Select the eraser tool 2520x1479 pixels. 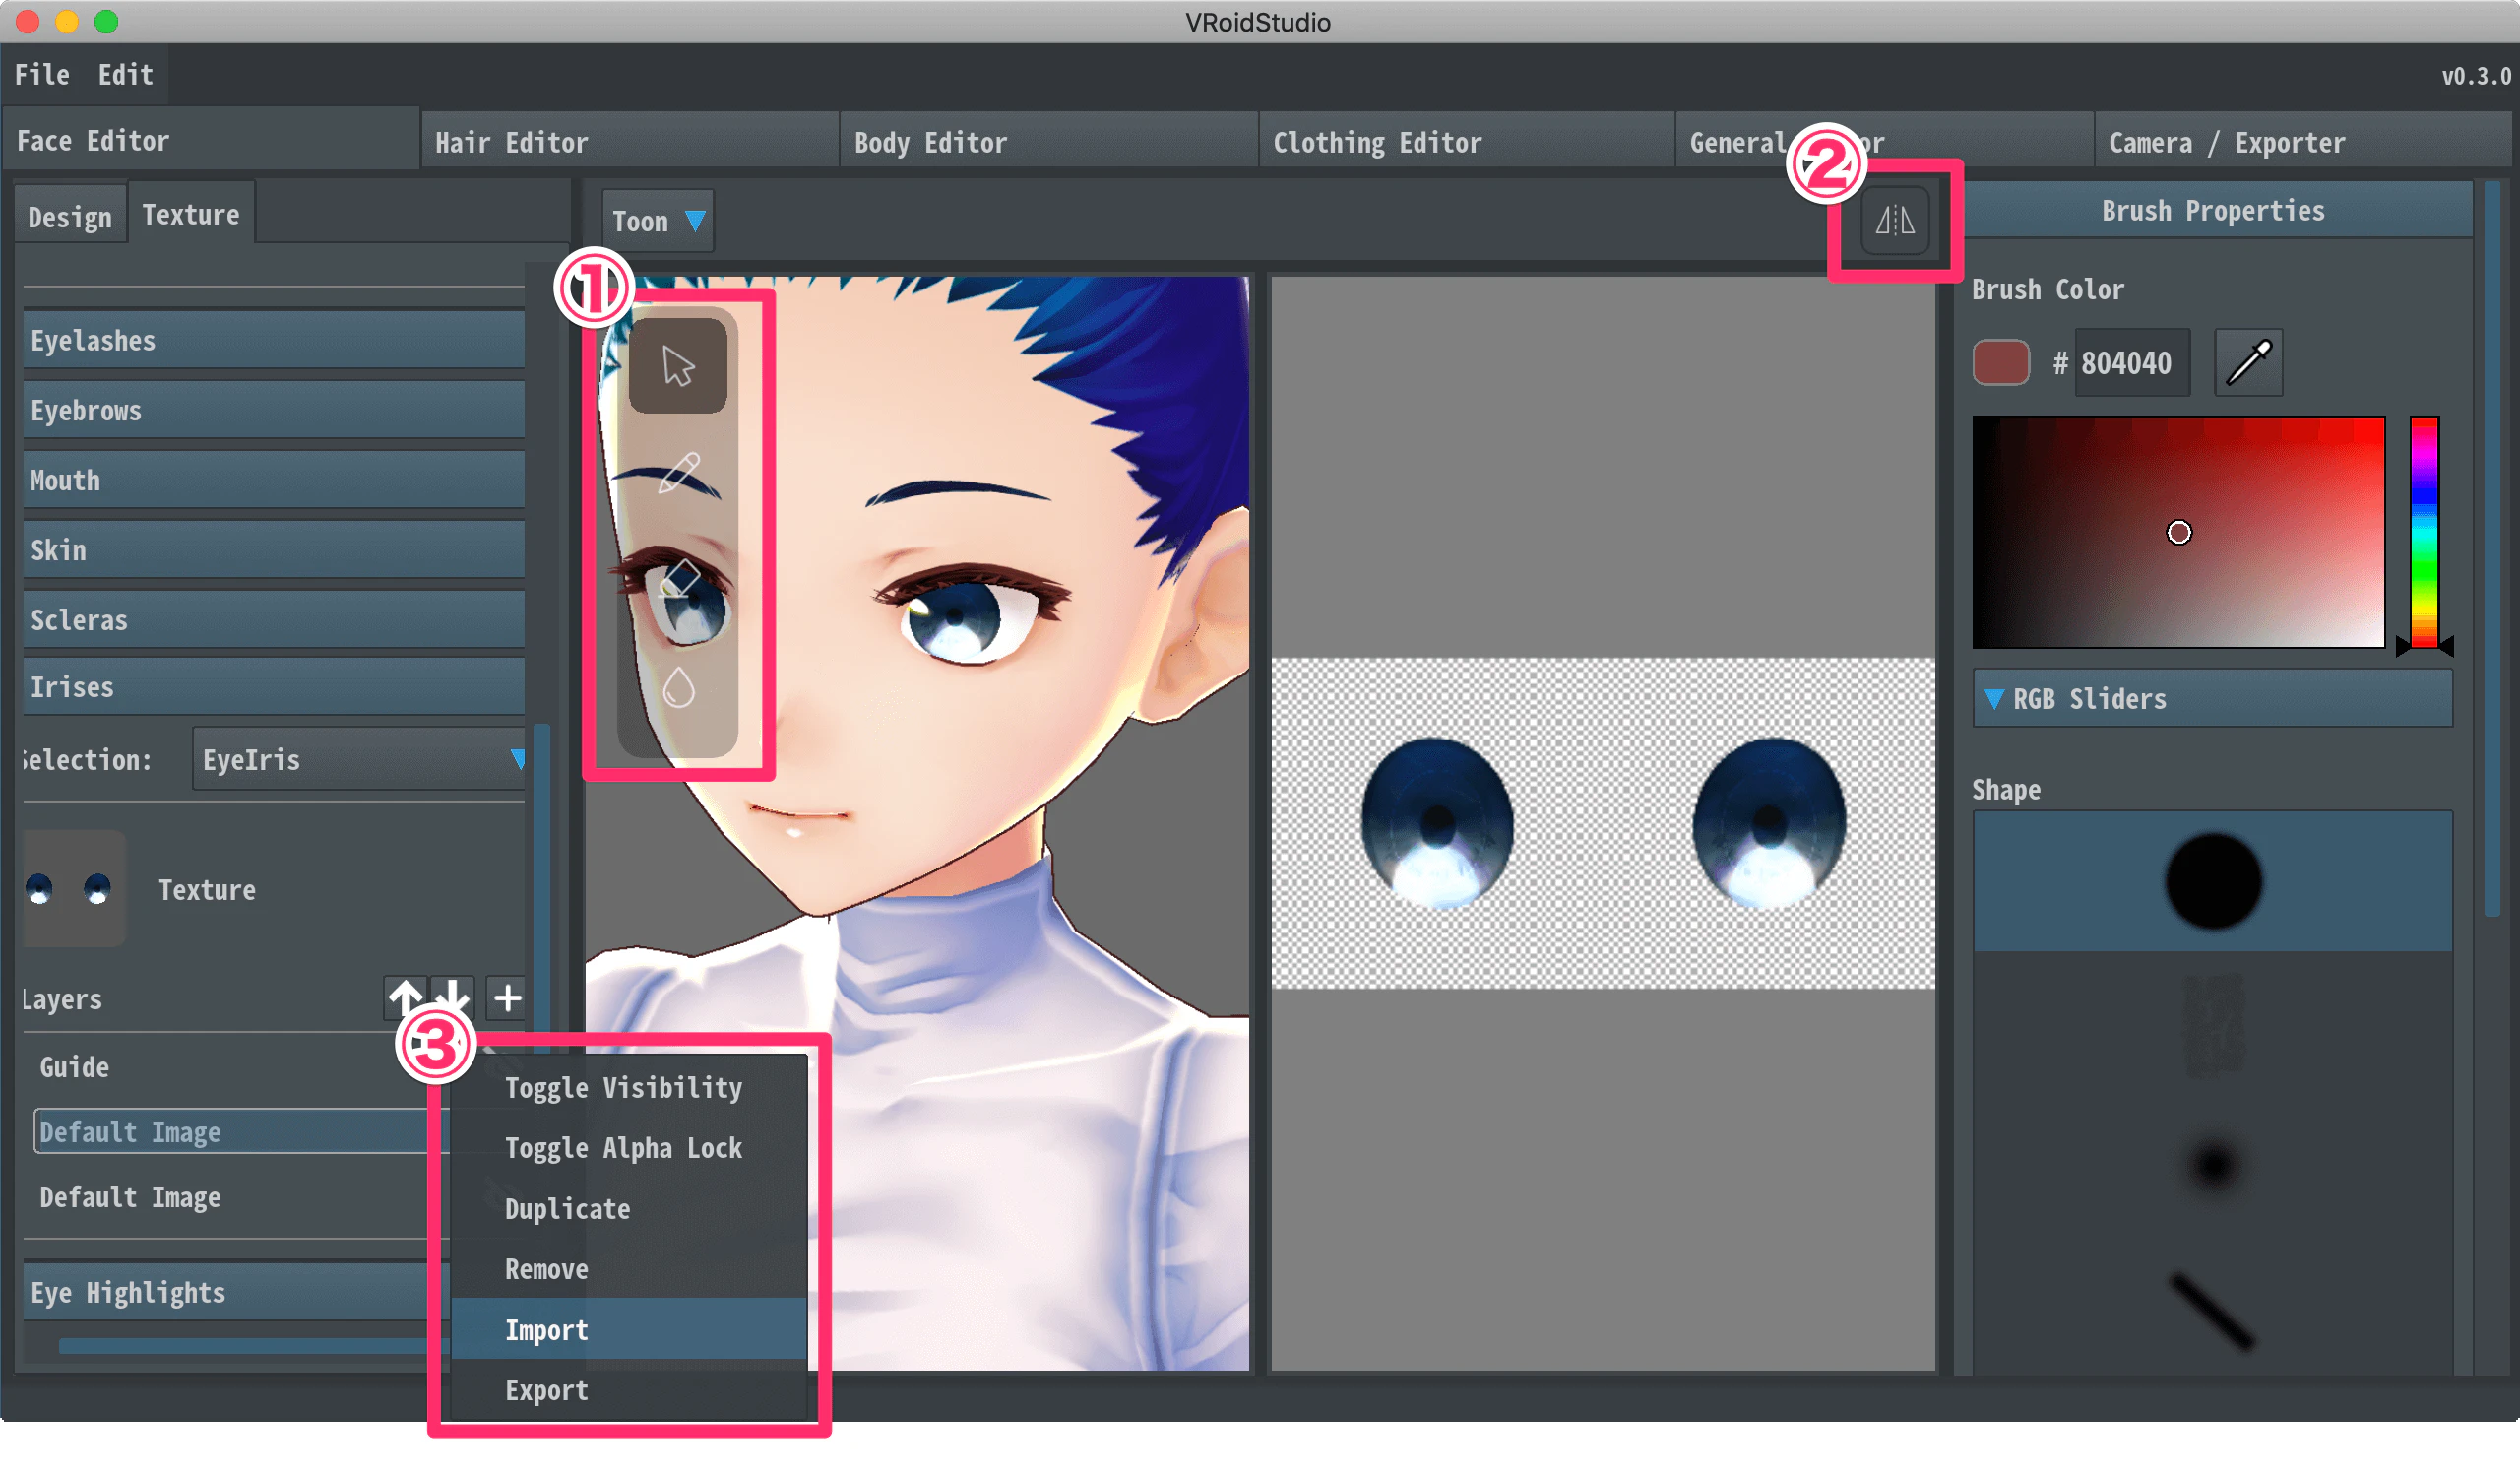680,580
